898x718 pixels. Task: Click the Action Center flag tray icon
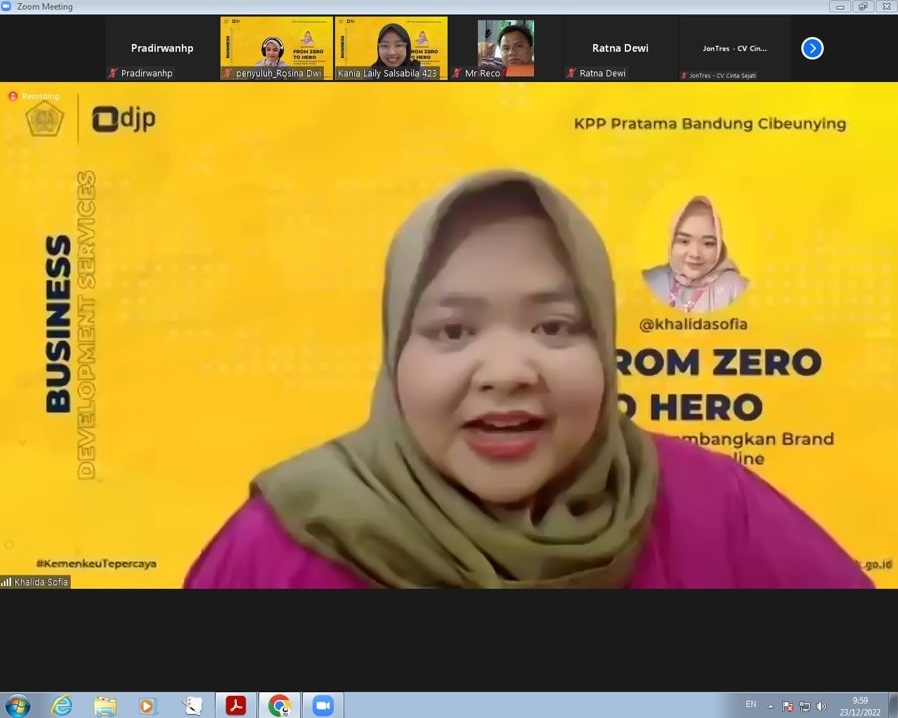click(x=788, y=706)
